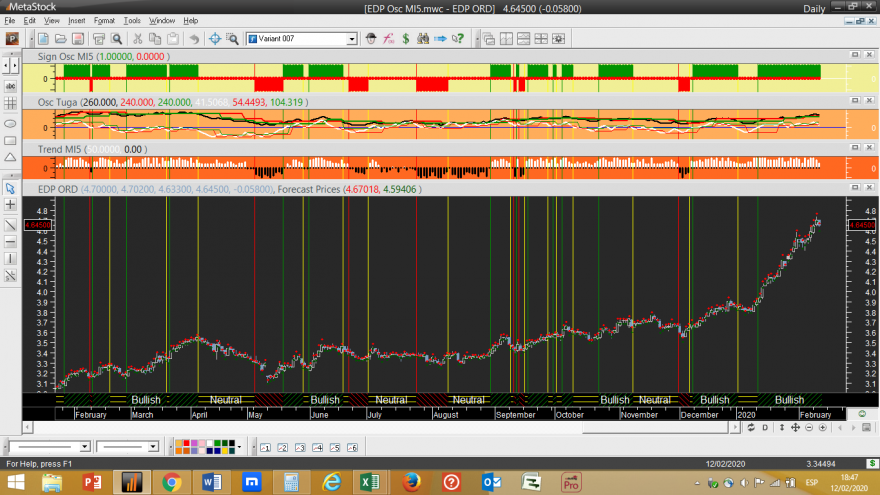Zoom in chart with plus icon
Screen dimensions: 880x495
823,428
